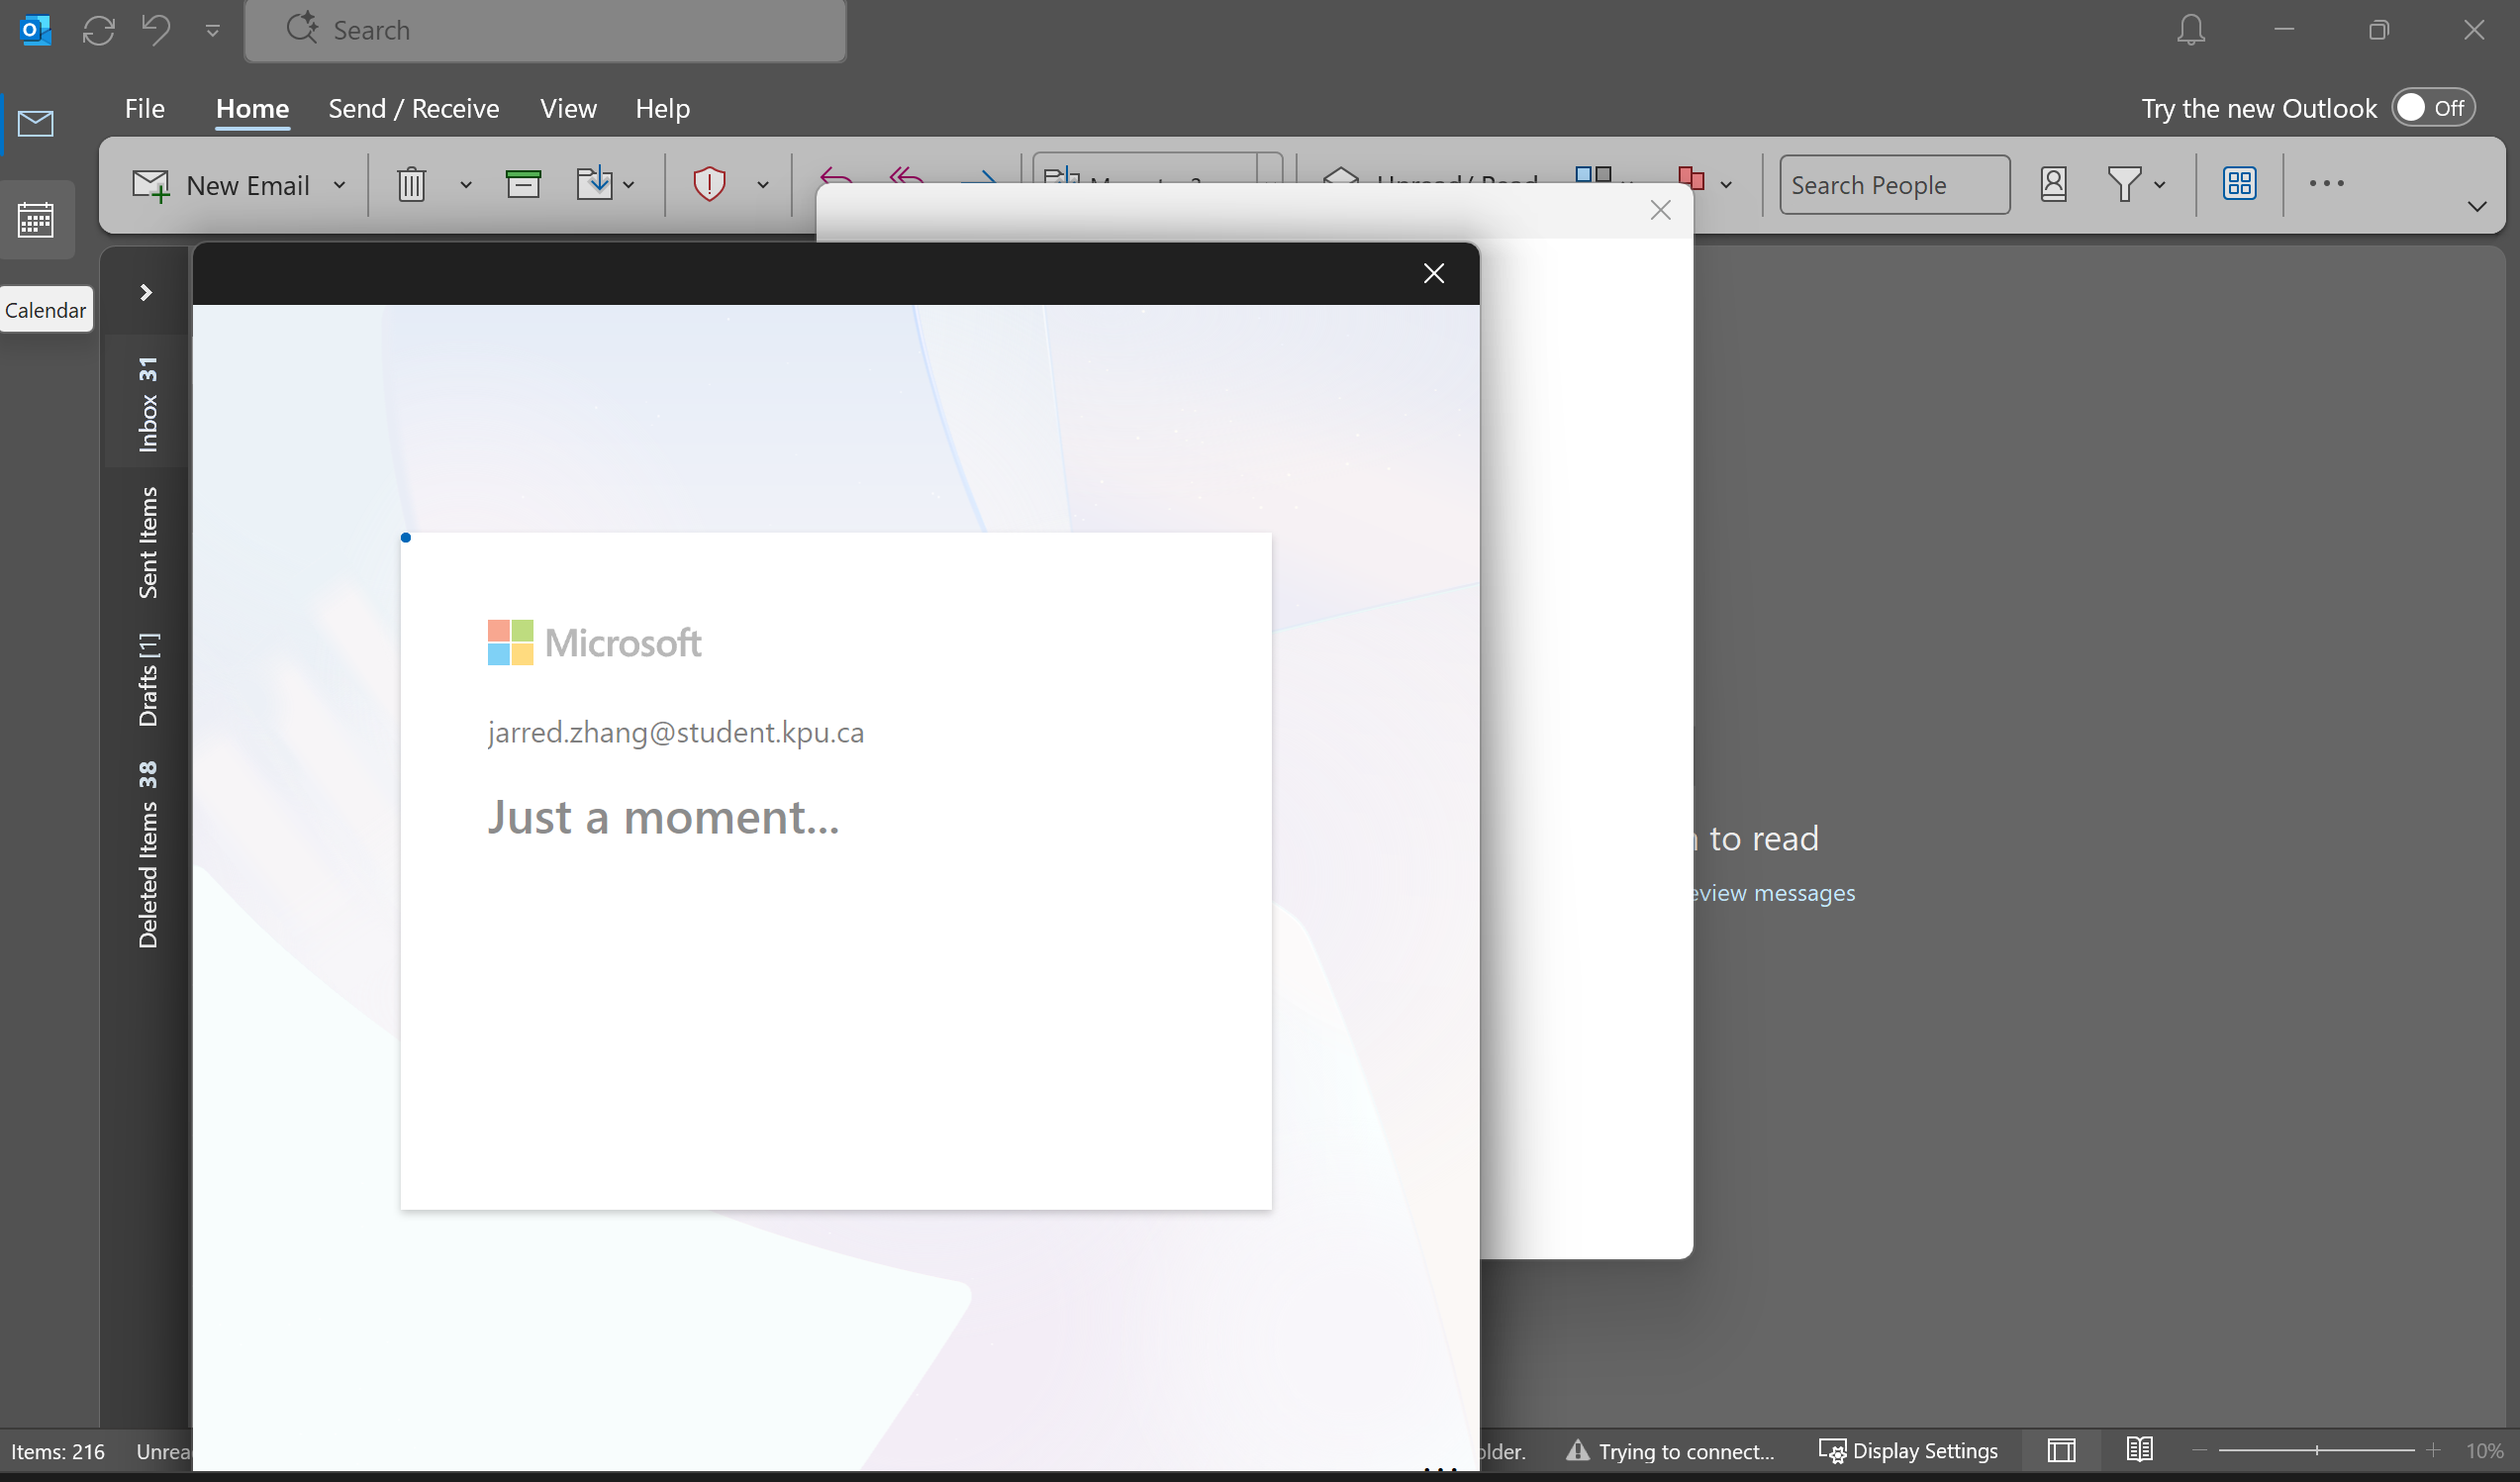Viewport: 2520px width, 1482px height.
Task: Click the New Email button
Action: (222, 185)
